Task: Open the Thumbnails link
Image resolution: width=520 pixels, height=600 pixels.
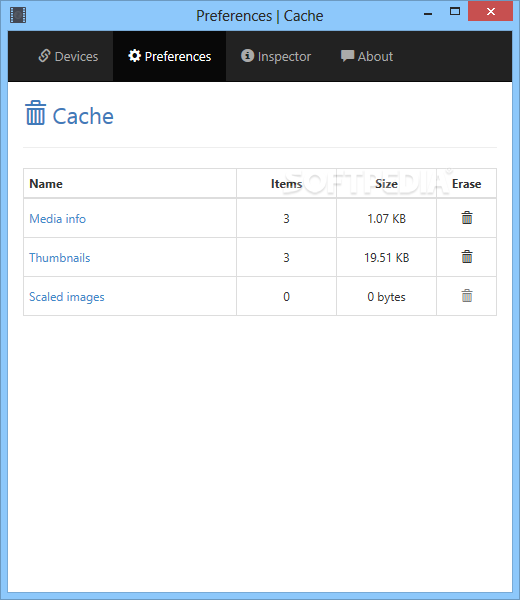Action: click(60, 258)
